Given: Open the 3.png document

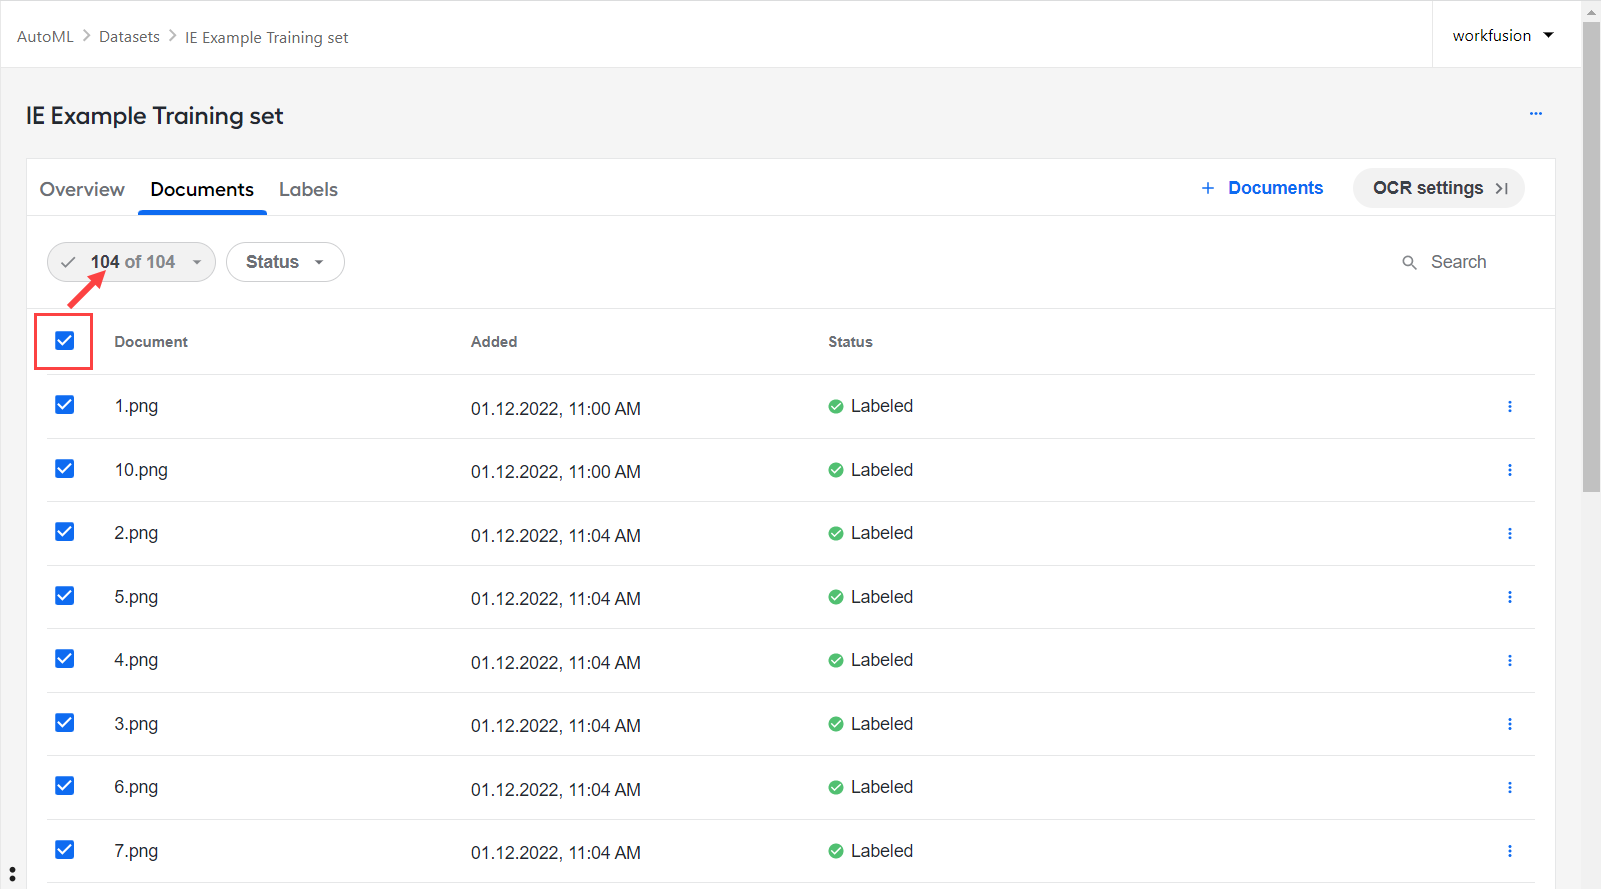Looking at the screenshot, I should click(x=136, y=724).
